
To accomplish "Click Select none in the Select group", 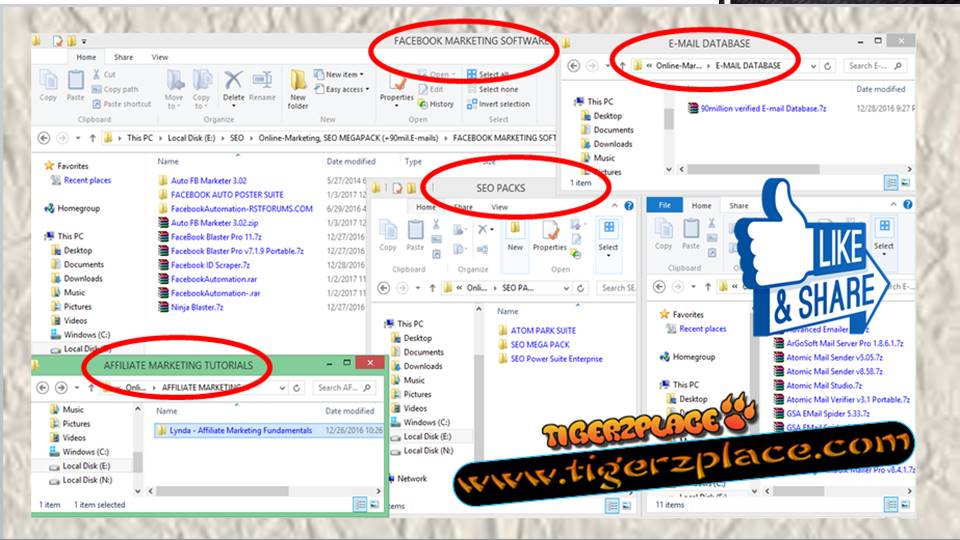I will 492,89.
